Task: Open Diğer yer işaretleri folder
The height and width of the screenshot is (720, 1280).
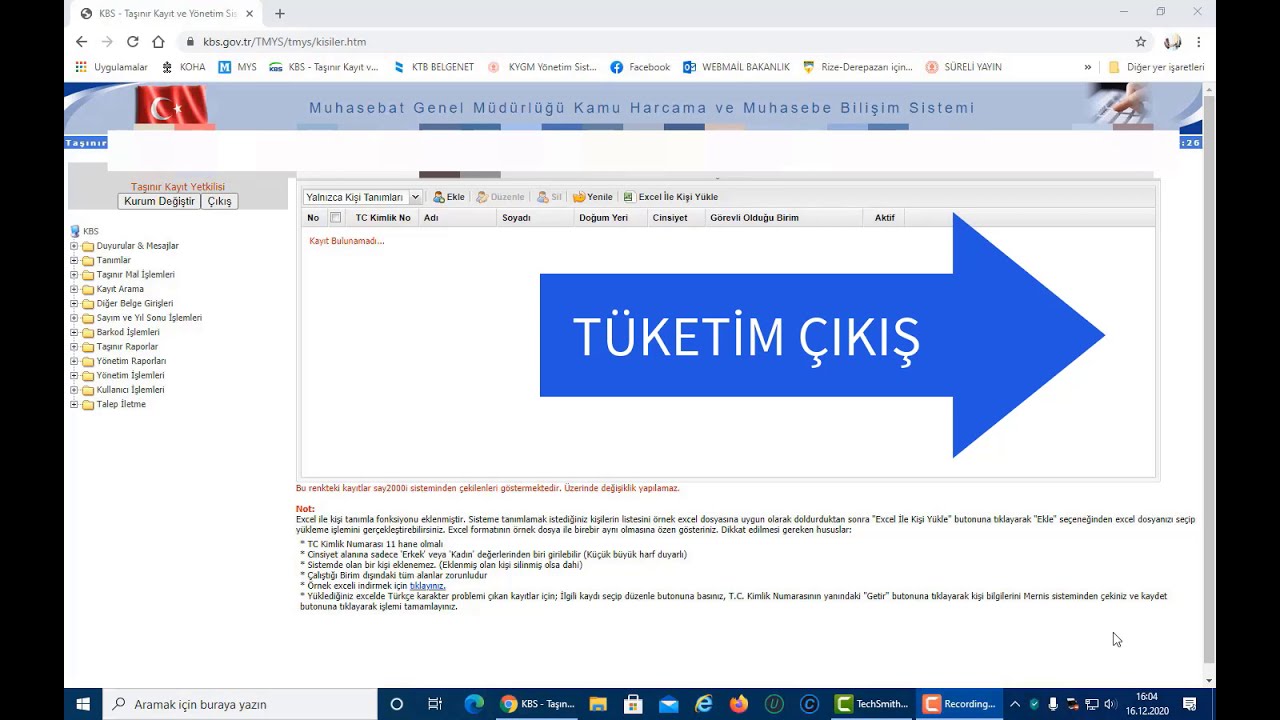Action: pos(1156,67)
